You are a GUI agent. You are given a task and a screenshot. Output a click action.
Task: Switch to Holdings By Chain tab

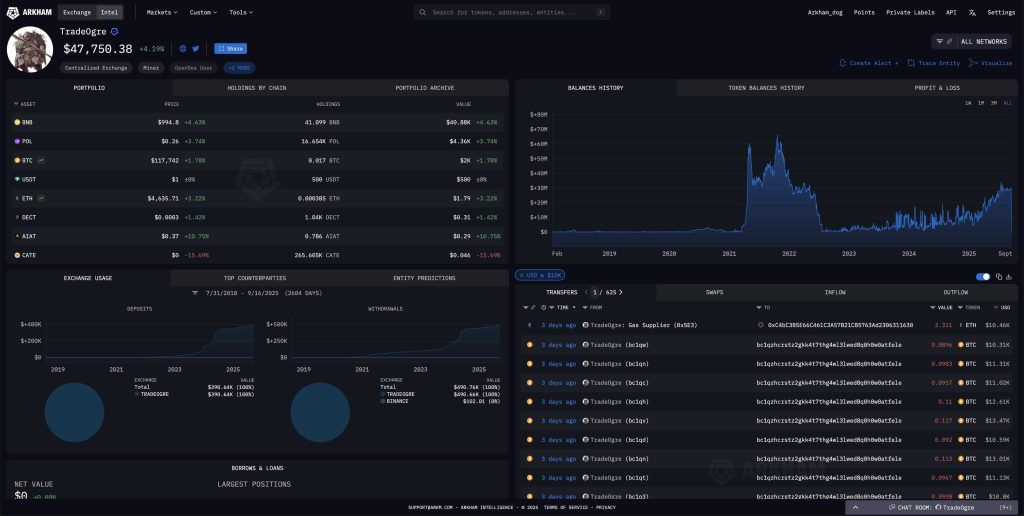coord(257,88)
